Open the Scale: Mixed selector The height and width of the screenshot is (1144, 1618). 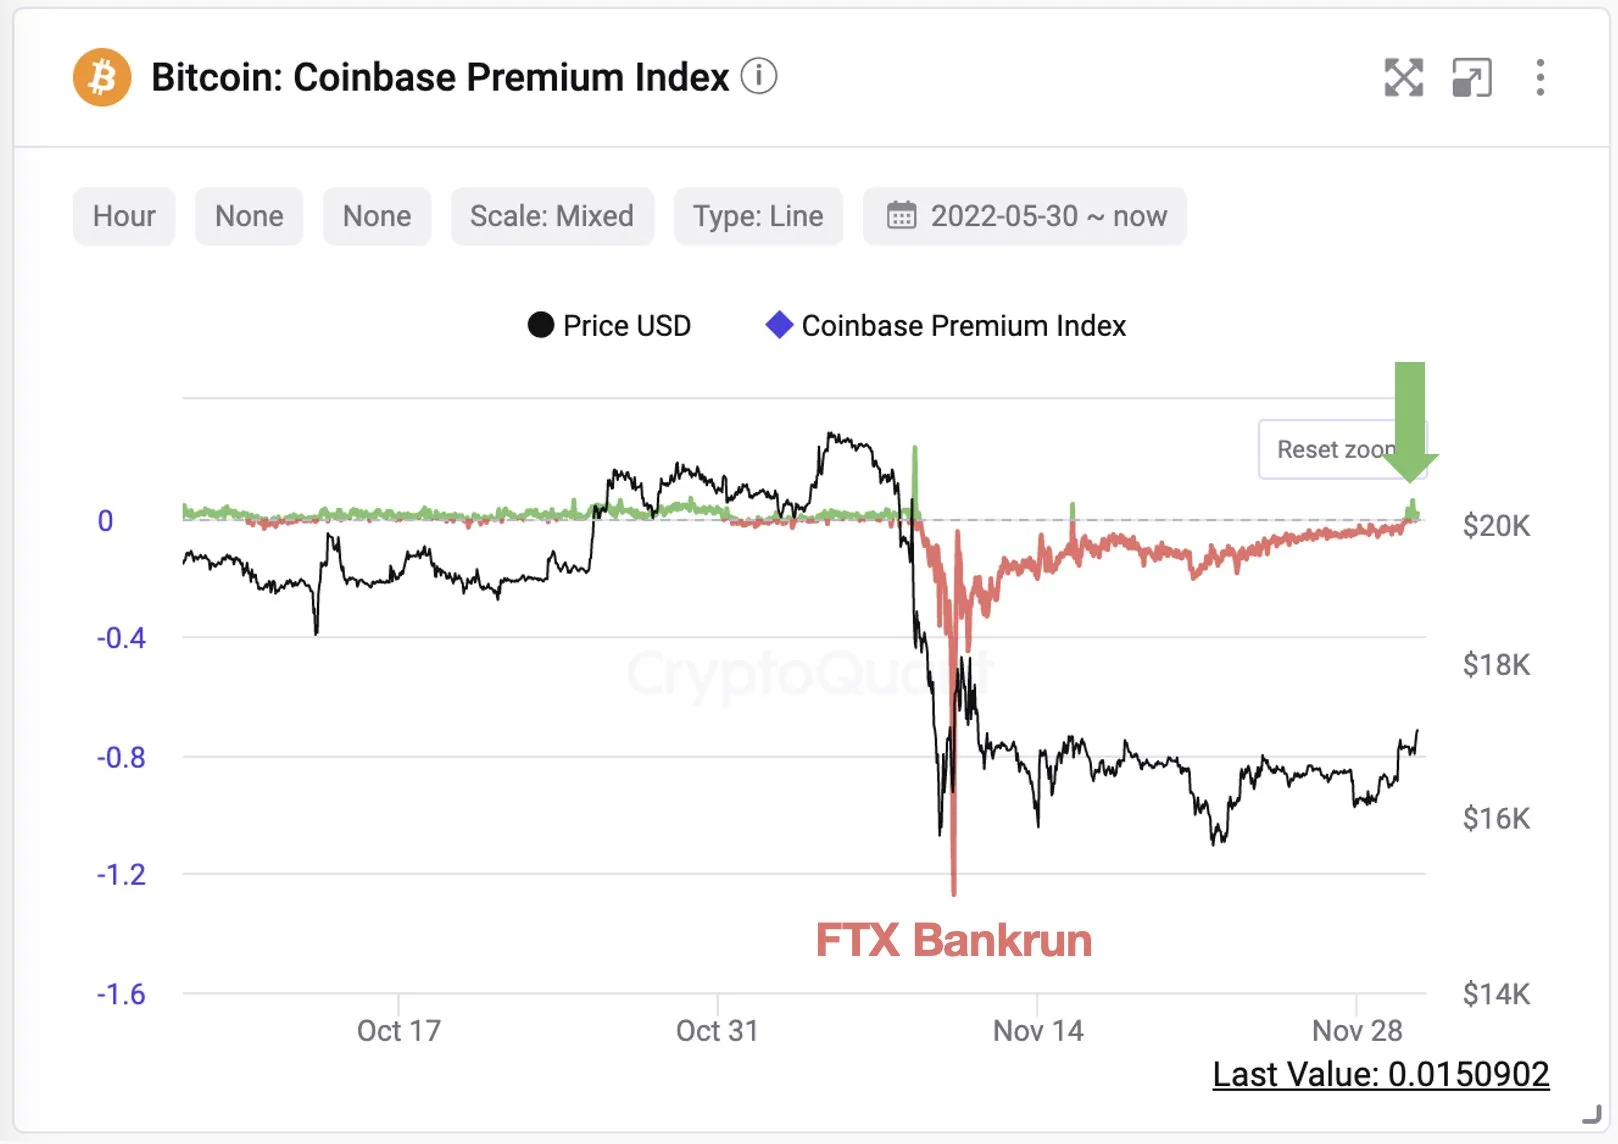tap(552, 216)
